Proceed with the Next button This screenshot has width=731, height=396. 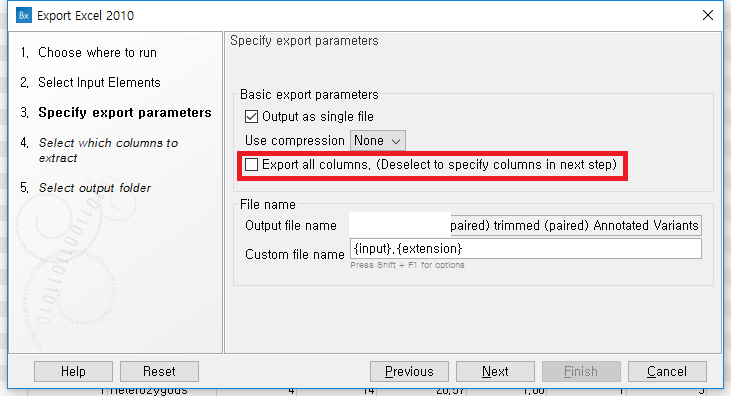[x=495, y=371]
